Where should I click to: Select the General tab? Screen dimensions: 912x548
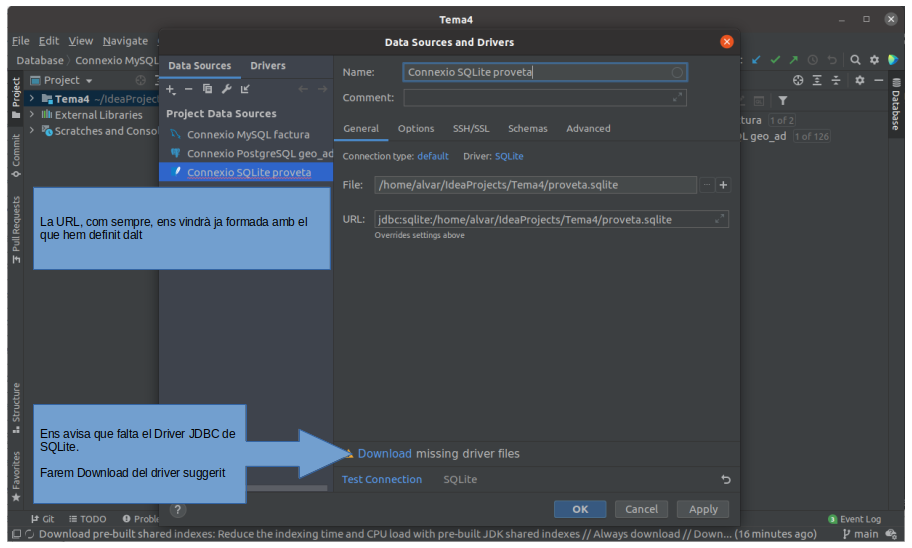[361, 129]
